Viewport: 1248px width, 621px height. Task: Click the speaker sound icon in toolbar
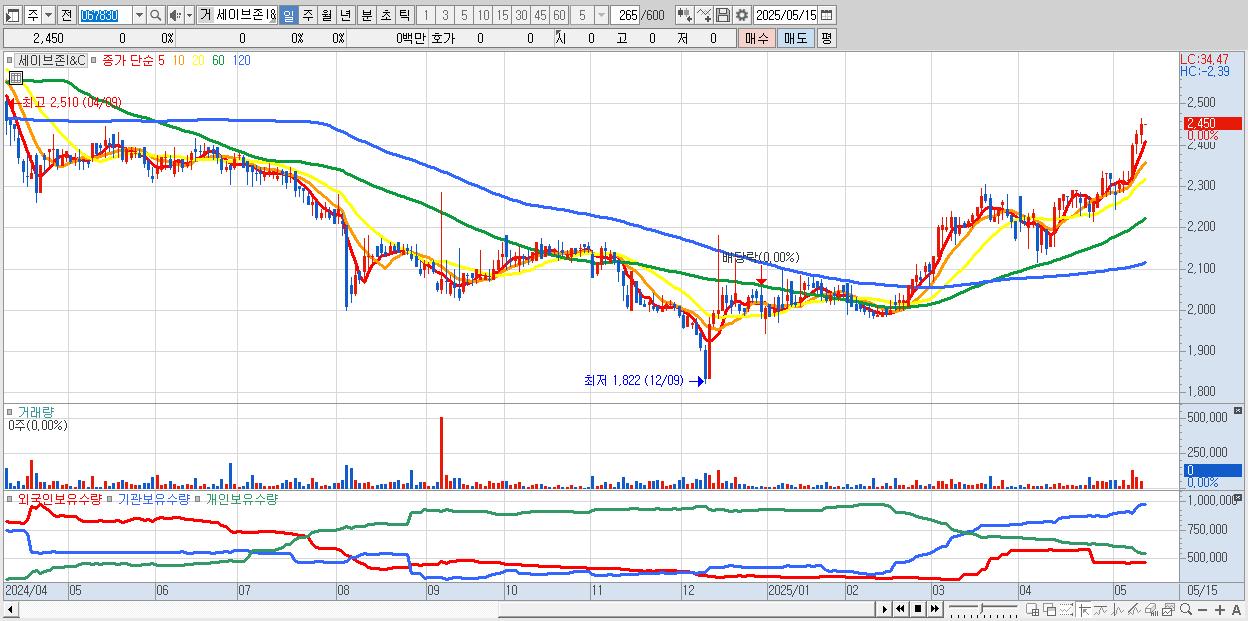pos(175,15)
